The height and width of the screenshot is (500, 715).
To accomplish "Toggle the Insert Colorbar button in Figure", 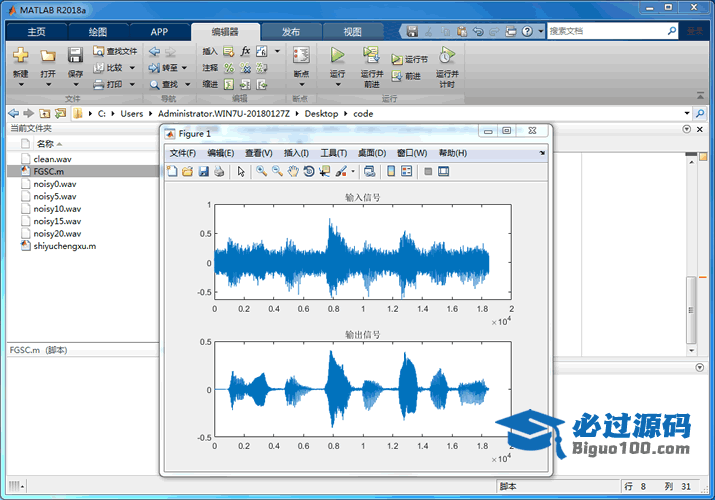I will (x=391, y=172).
